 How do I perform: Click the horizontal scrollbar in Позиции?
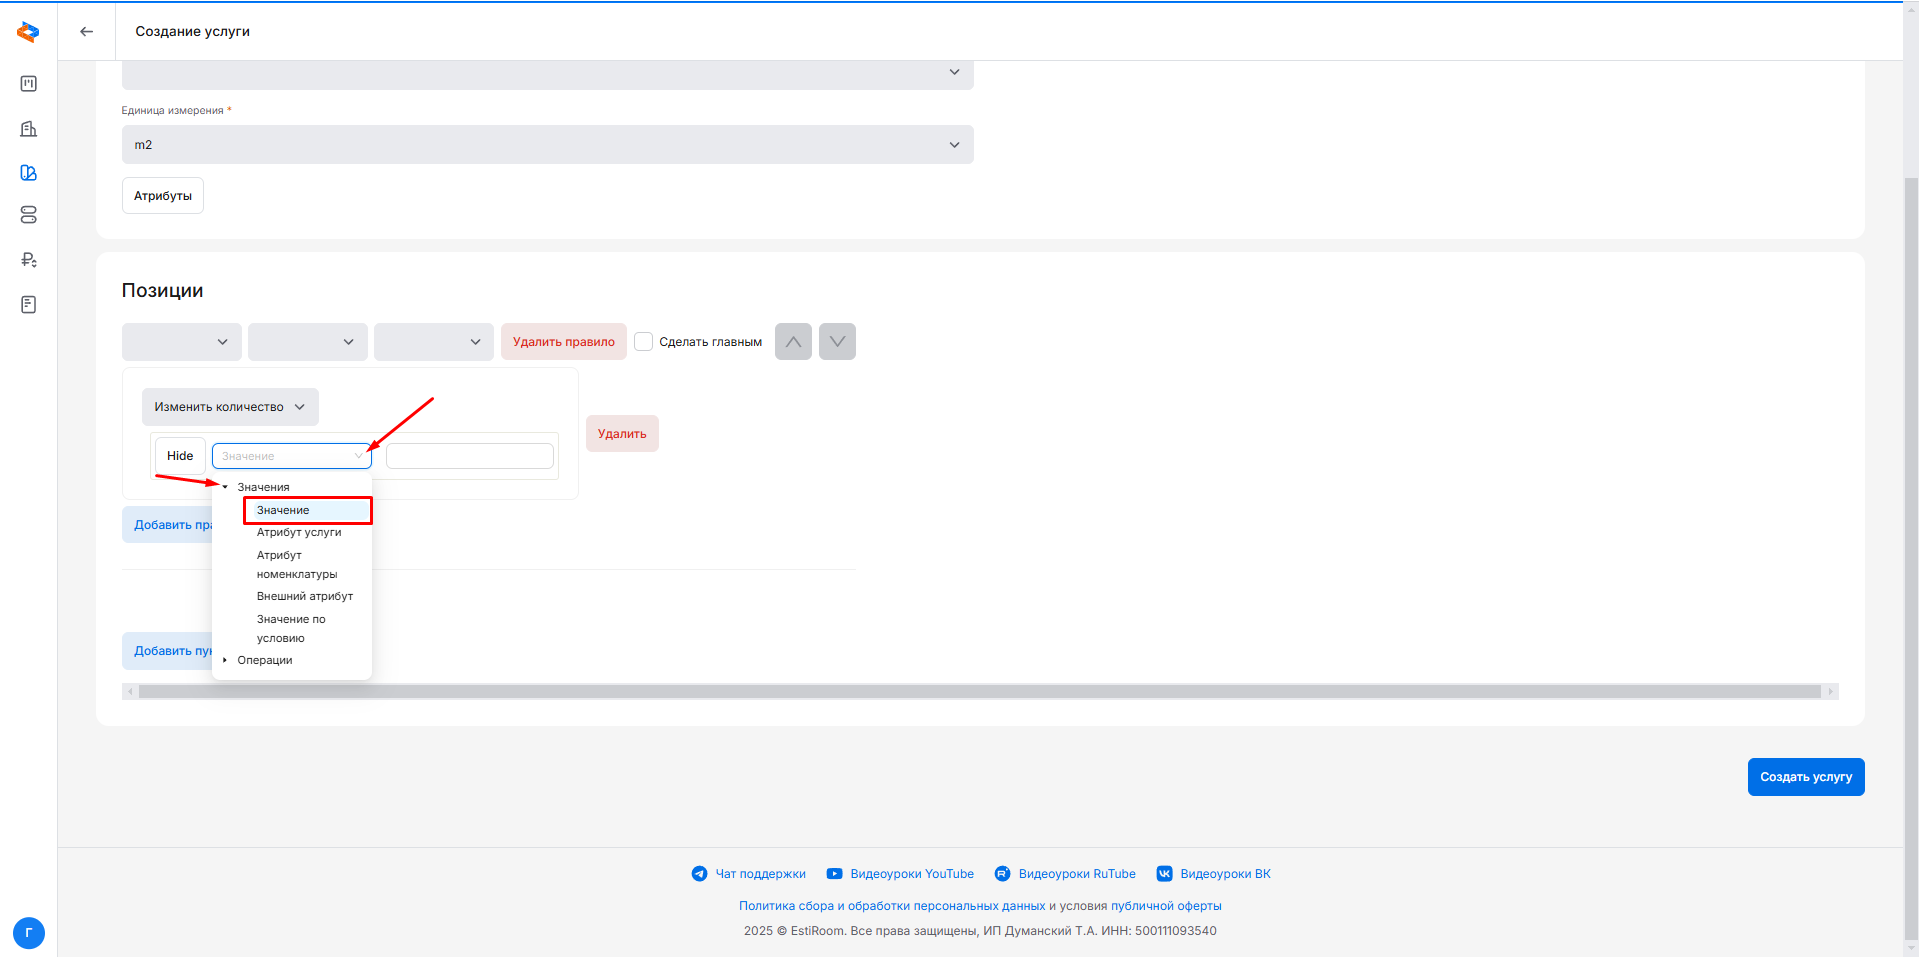click(x=979, y=692)
